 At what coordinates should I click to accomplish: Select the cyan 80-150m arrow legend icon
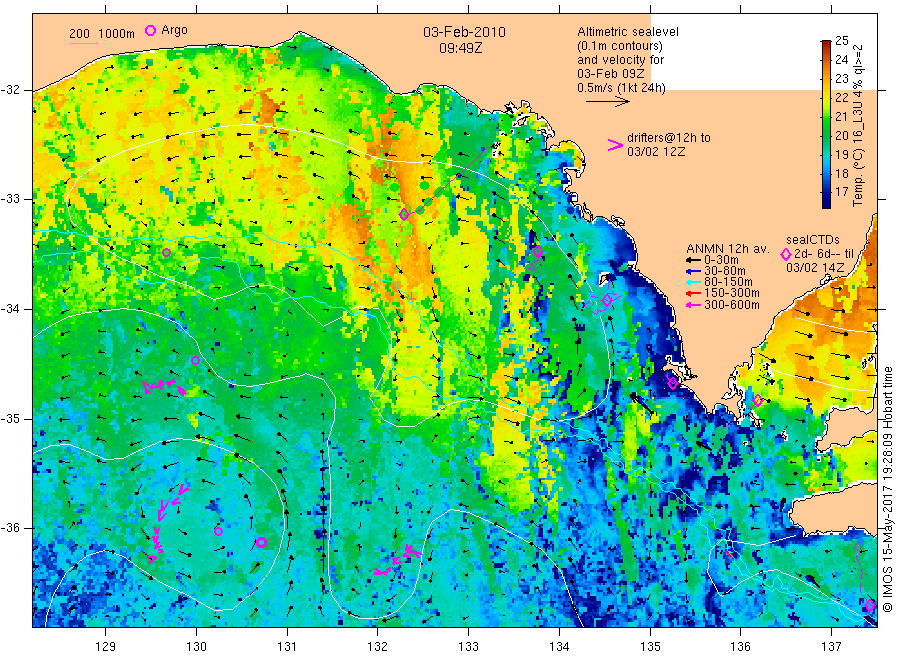[693, 282]
